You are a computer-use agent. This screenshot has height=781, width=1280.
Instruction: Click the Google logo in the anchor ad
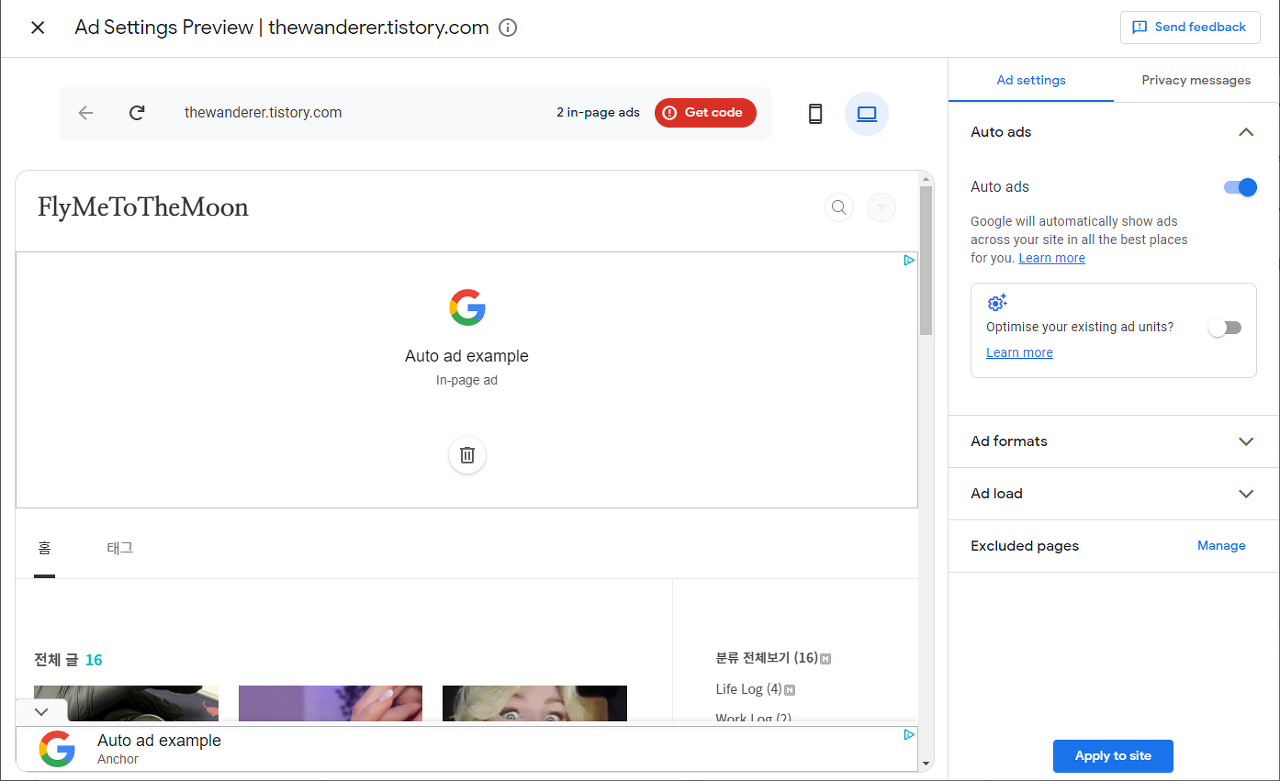(x=57, y=749)
